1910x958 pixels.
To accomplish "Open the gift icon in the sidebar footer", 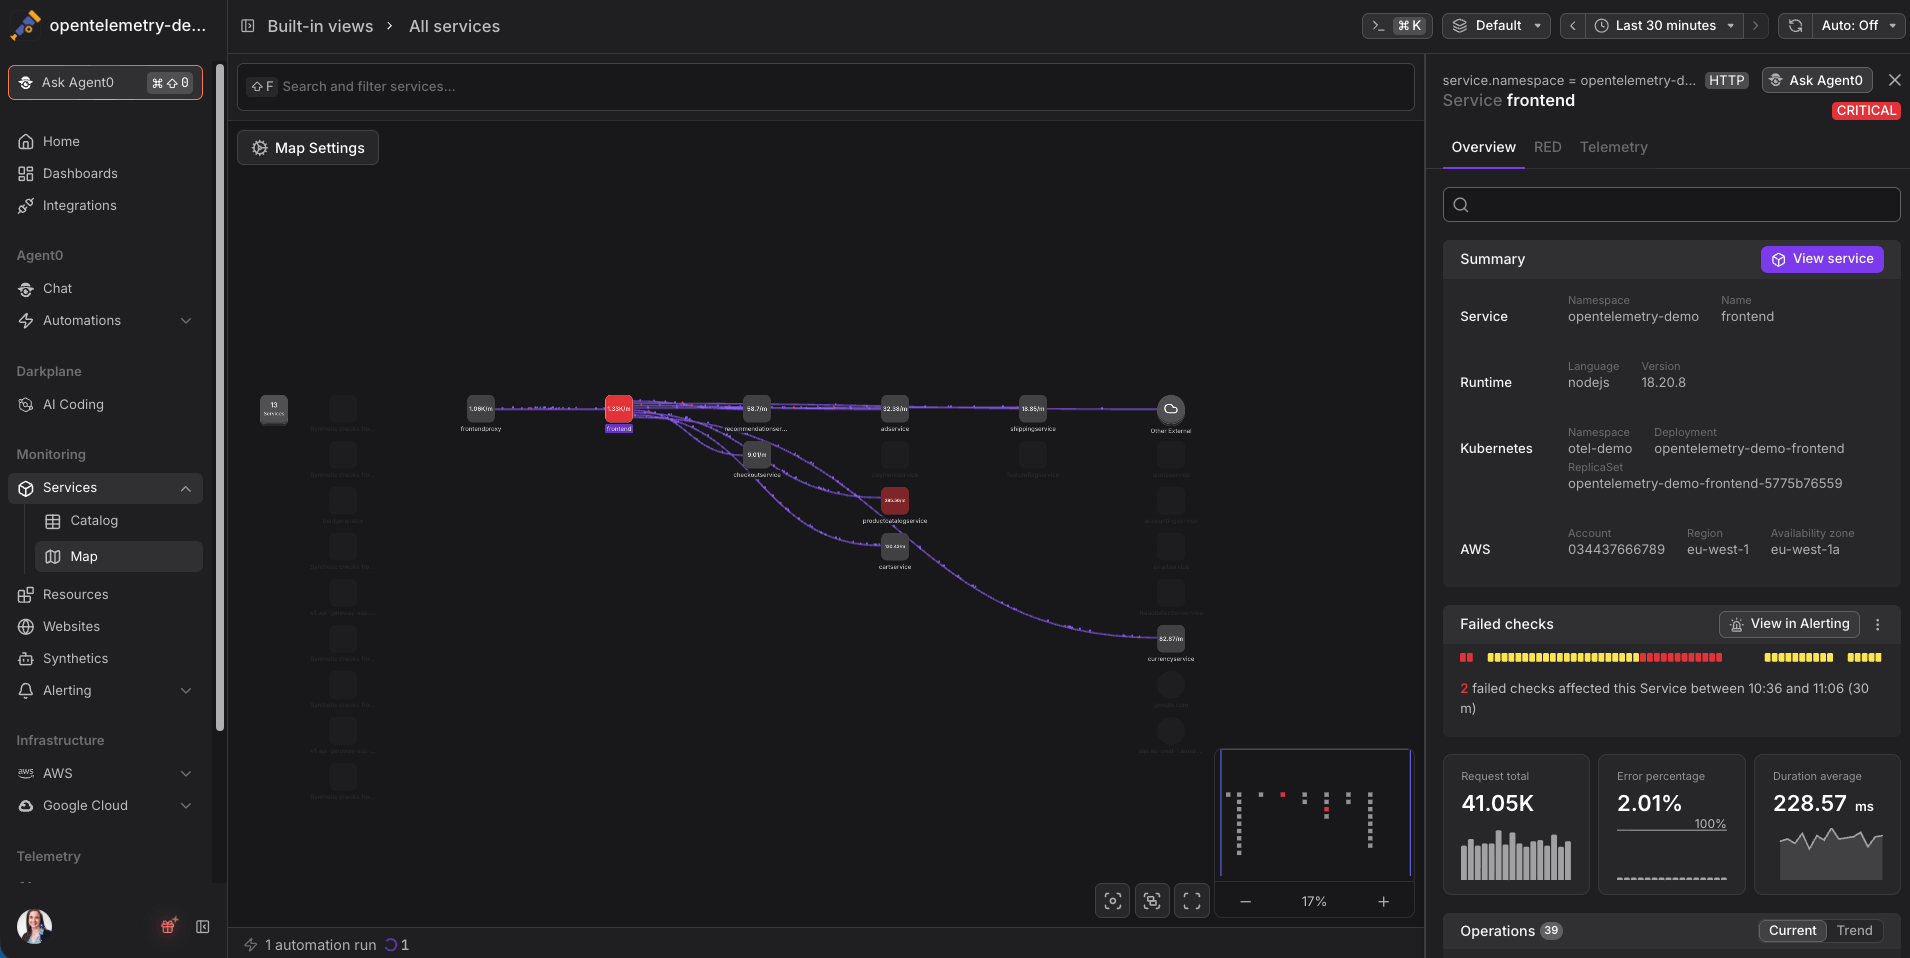I will (x=169, y=926).
